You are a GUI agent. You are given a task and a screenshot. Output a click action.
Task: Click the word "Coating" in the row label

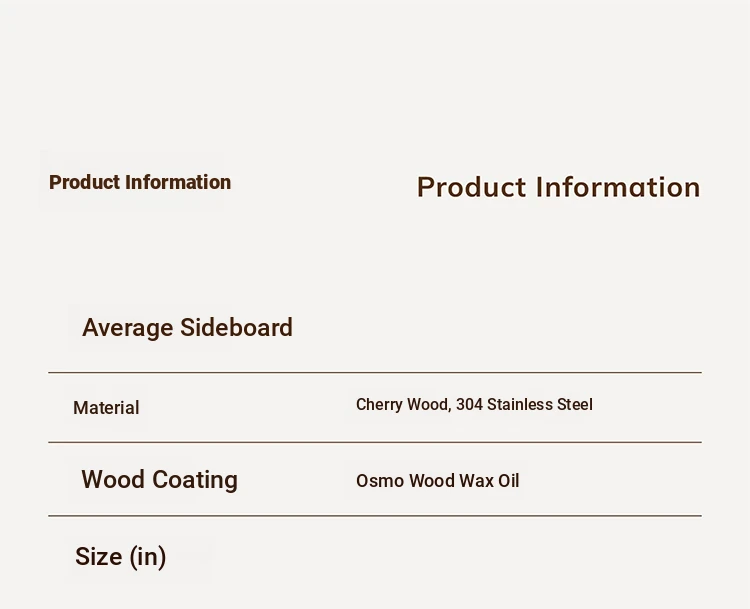(x=195, y=479)
